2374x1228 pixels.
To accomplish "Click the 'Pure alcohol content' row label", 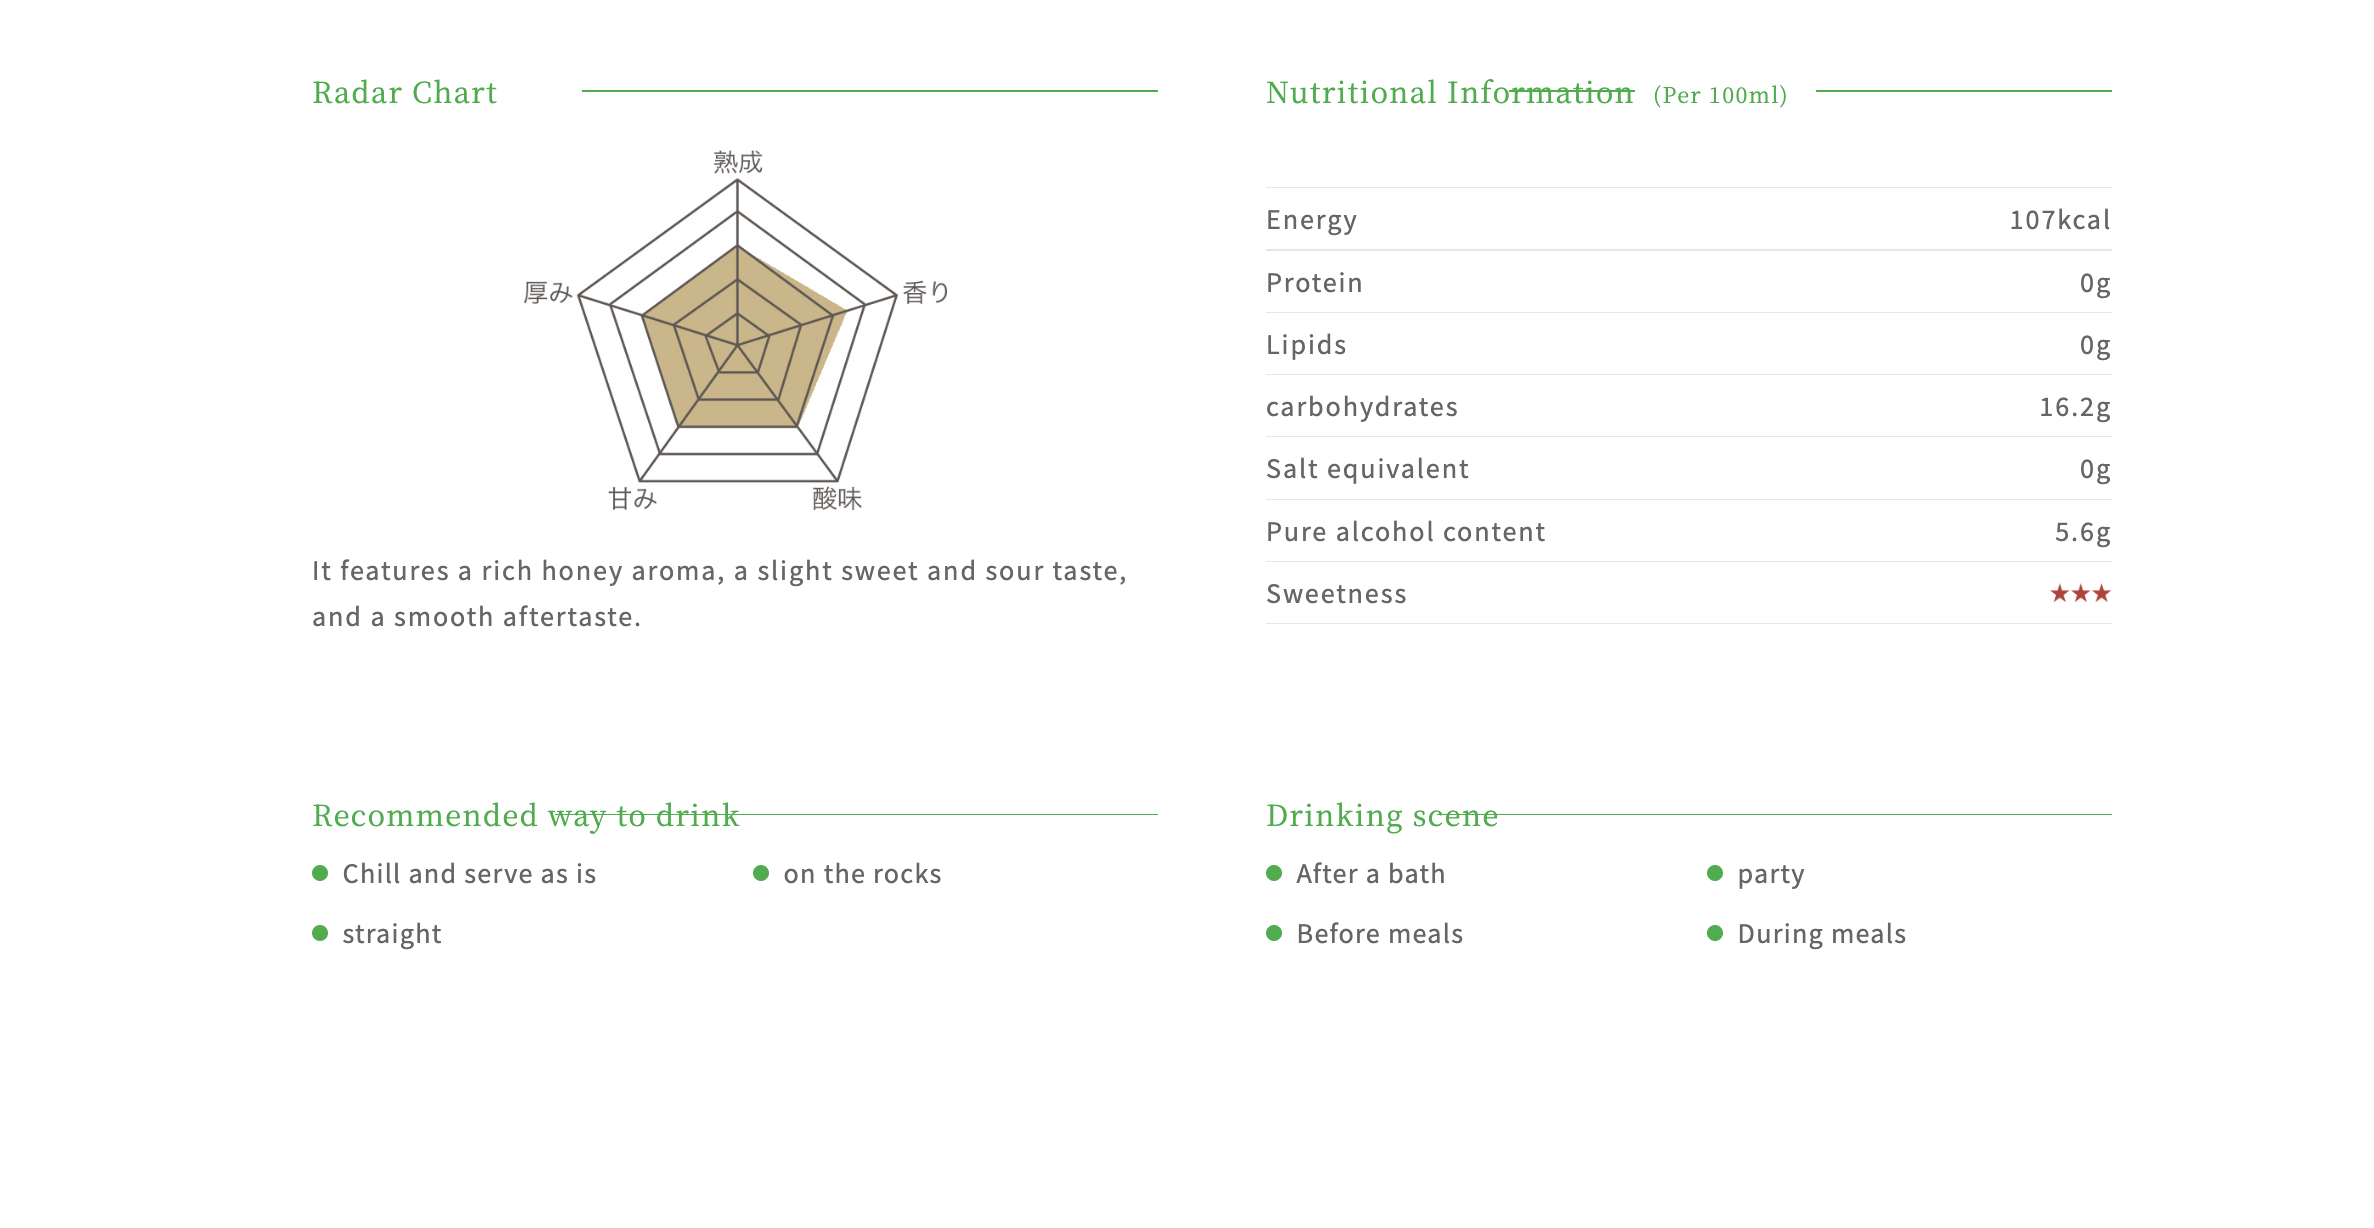I will [x=1406, y=532].
